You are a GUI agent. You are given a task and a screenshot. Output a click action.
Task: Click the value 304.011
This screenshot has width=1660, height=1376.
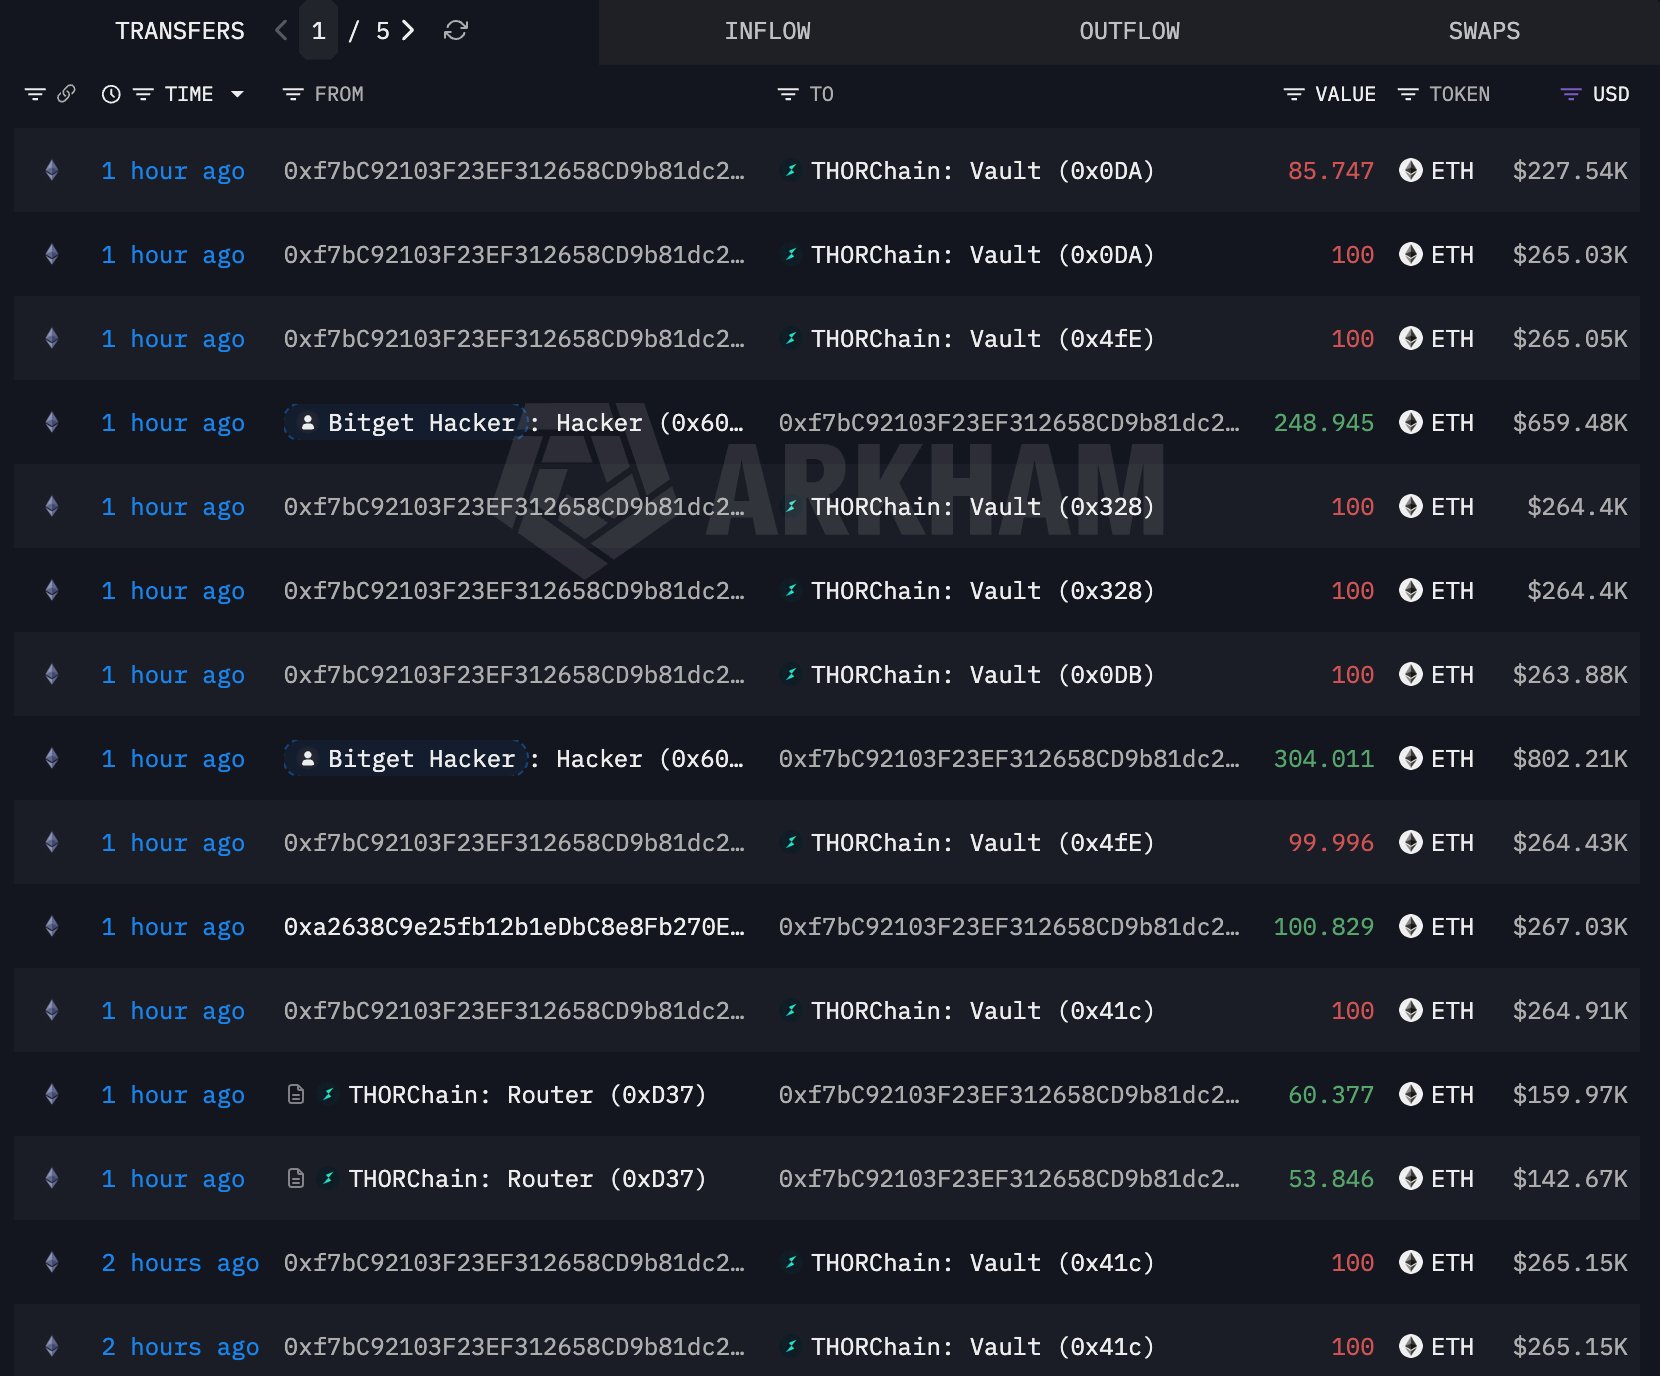pos(1323,758)
